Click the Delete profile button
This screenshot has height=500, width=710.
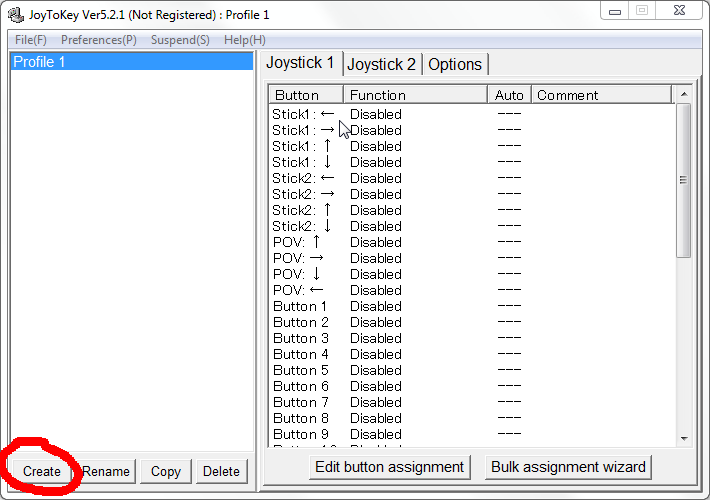pos(221,471)
